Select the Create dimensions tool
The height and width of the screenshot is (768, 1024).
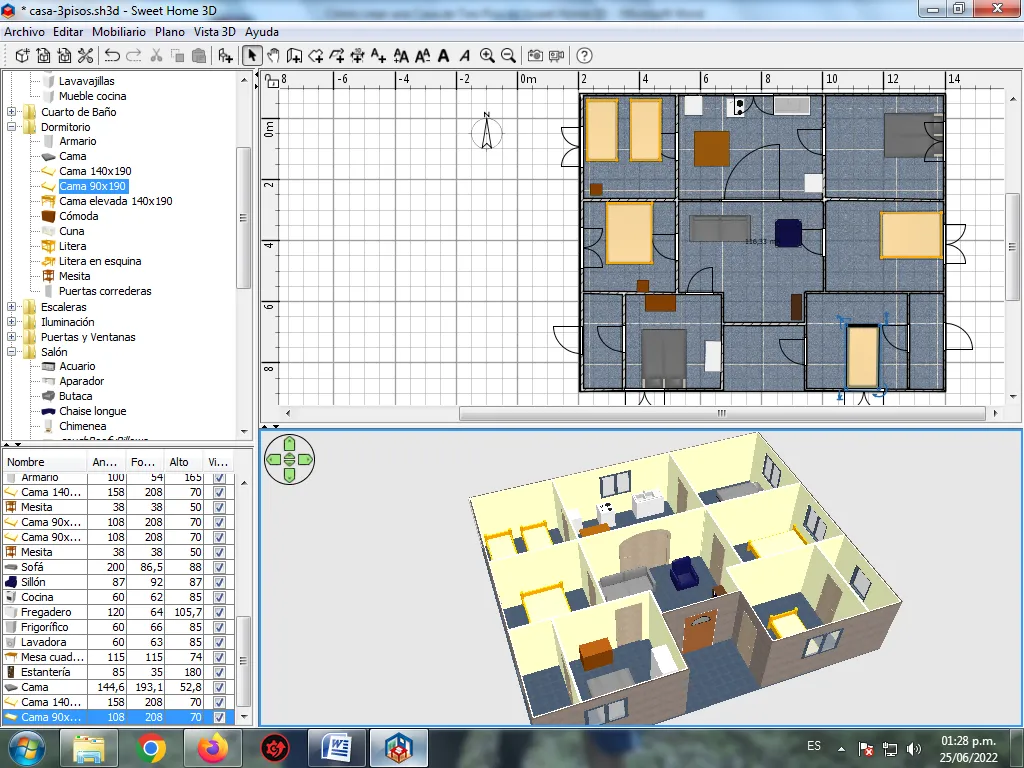[357, 56]
